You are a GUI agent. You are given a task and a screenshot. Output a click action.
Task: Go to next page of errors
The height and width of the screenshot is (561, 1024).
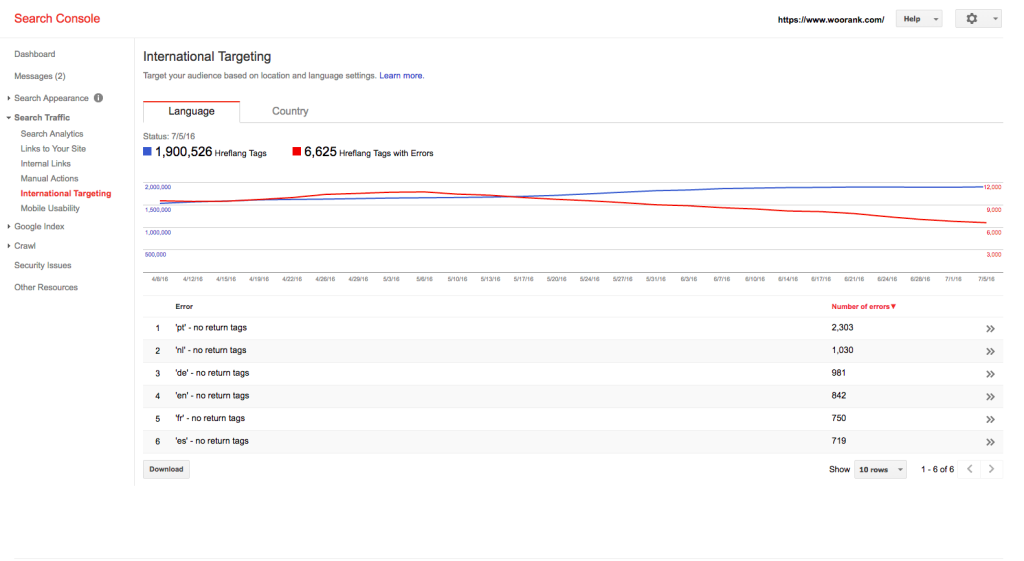pyautogui.click(x=991, y=469)
